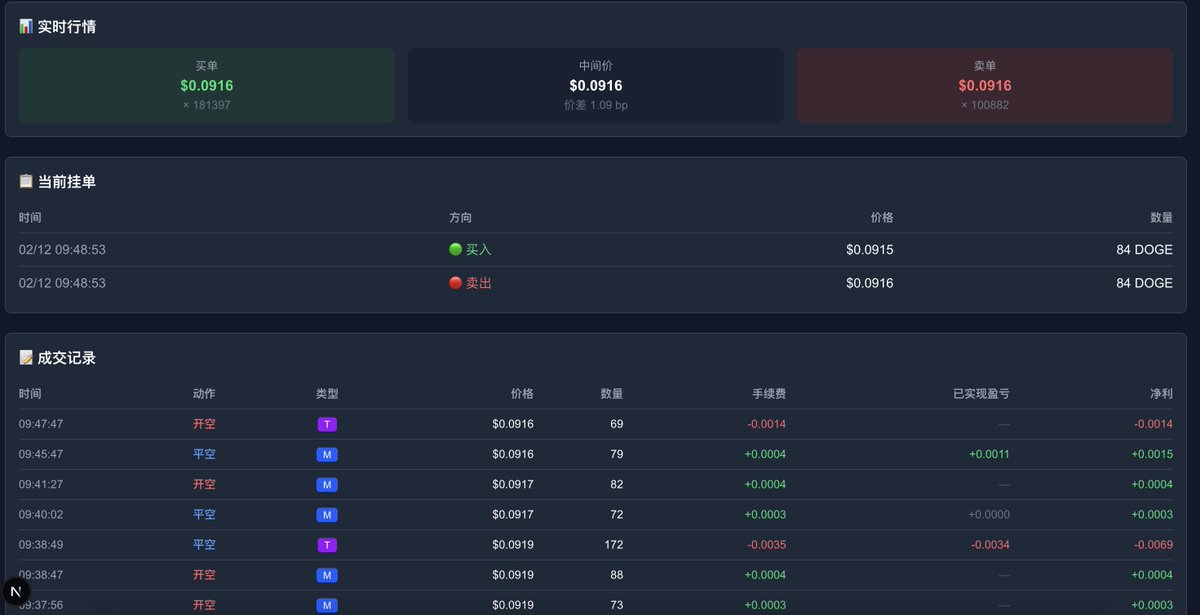
Task: Click the blue M badge in the 09:41:27 row
Action: point(327,484)
